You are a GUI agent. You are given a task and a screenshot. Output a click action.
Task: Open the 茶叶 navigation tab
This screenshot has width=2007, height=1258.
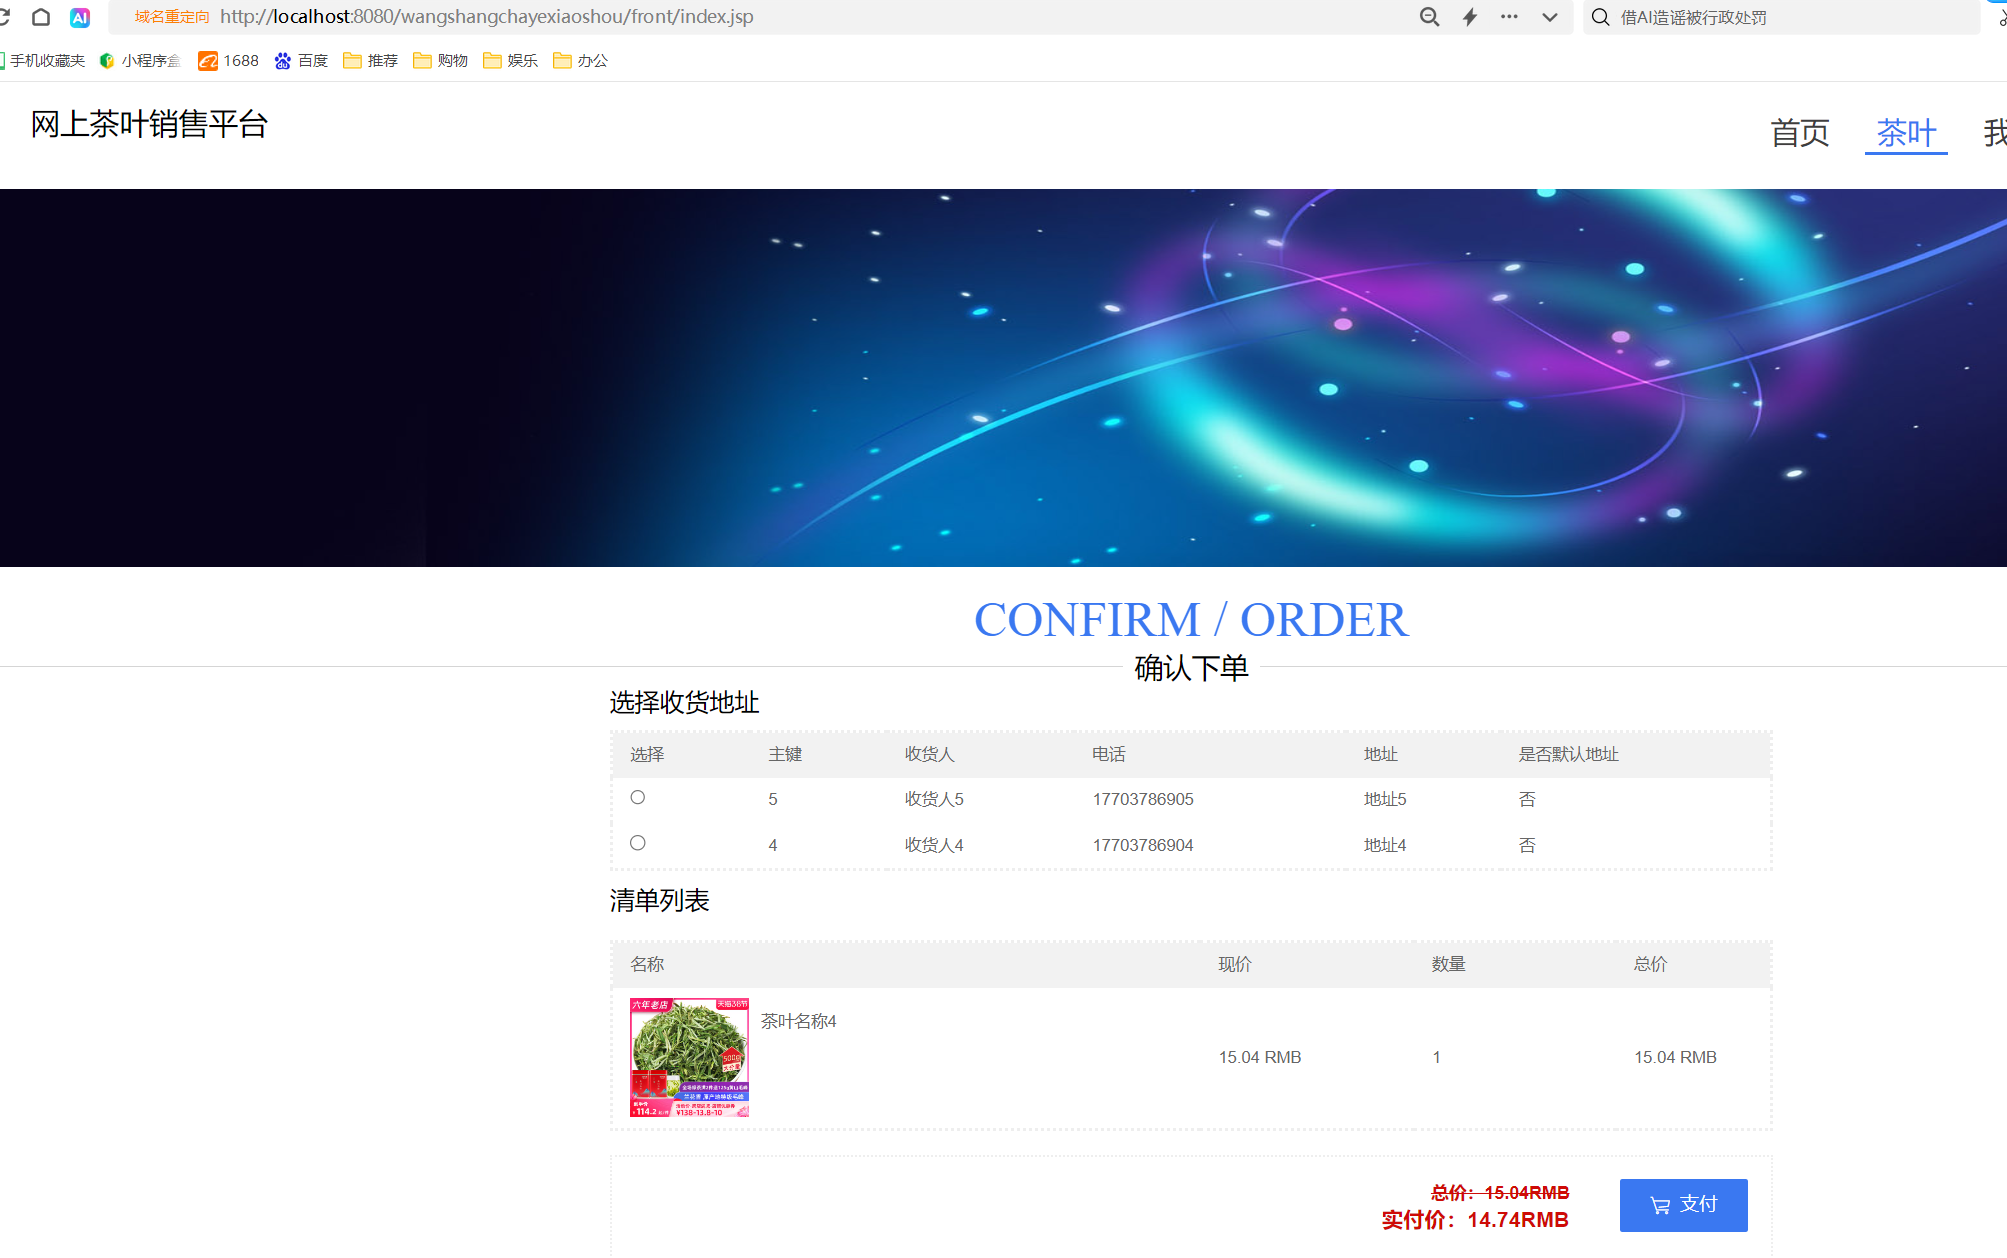pyautogui.click(x=1905, y=132)
